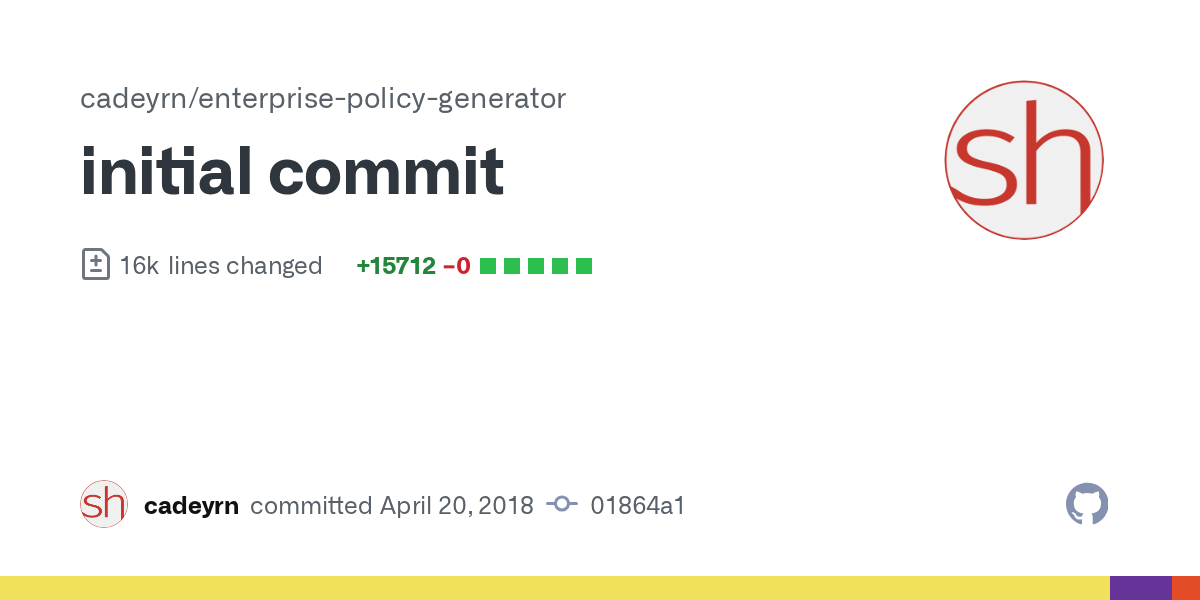Viewport: 1200px width, 600px height.
Task: Click the middle green diff stat square
Action: tap(536, 266)
